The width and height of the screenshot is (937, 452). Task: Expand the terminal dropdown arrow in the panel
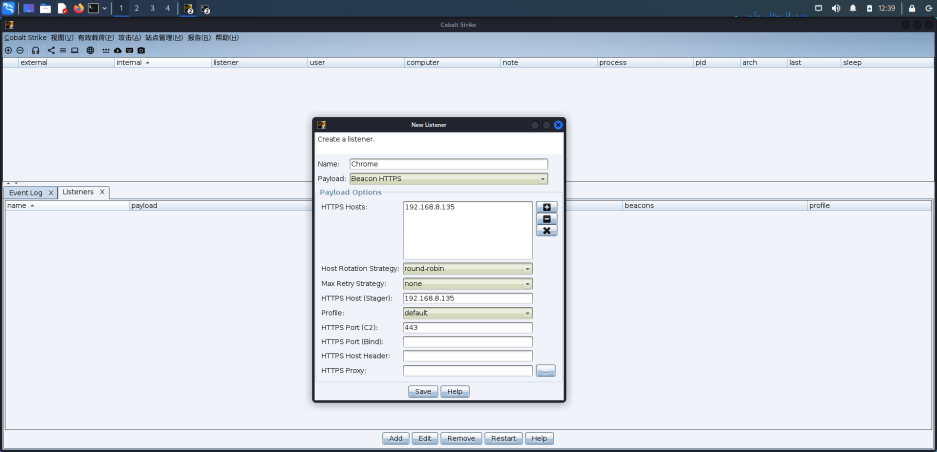(x=105, y=8)
